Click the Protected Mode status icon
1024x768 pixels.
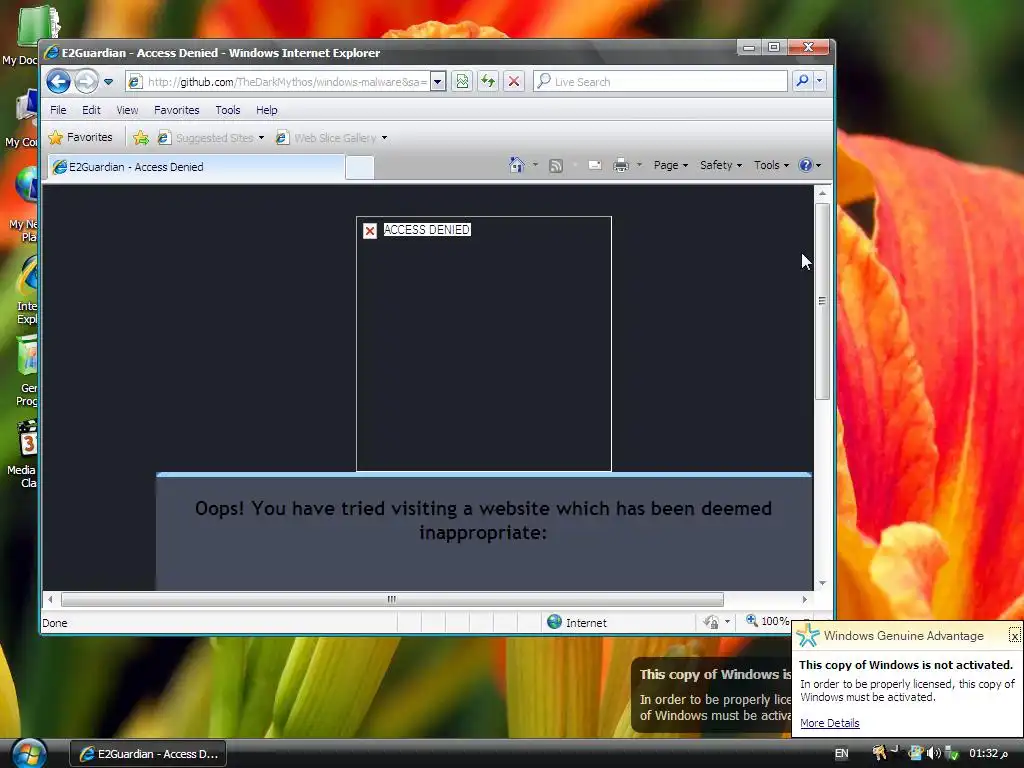711,622
